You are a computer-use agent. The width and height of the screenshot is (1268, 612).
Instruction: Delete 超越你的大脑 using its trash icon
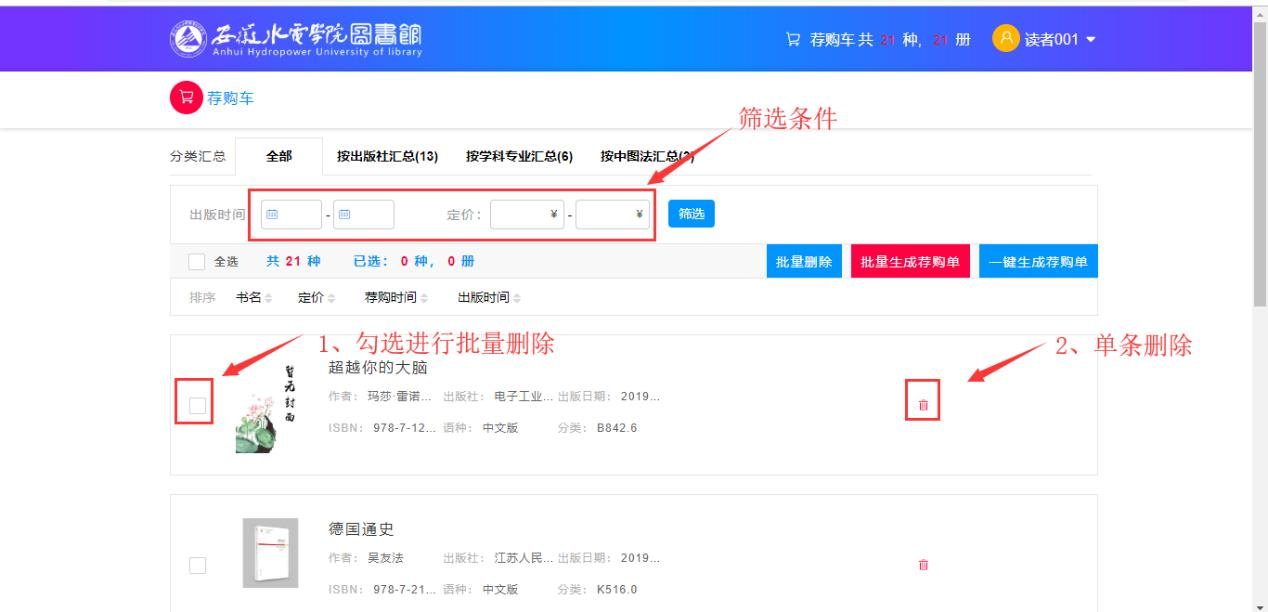click(x=922, y=405)
